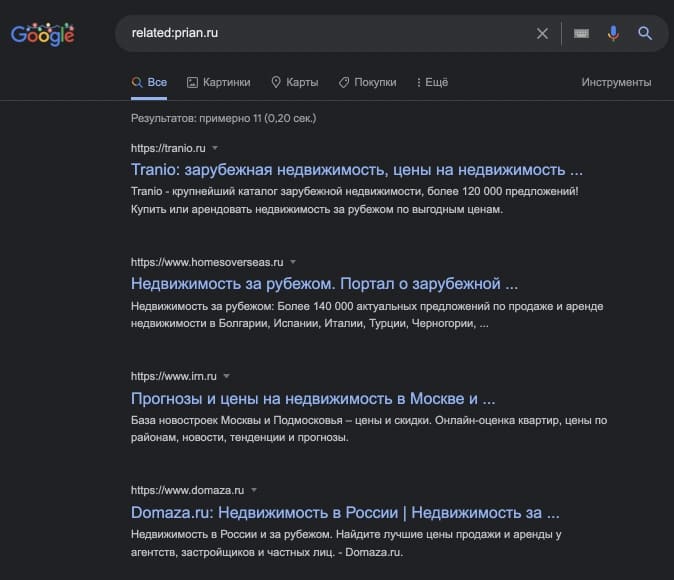The image size is (674, 580).
Task: Switch to the Картинки tab
Action: tap(219, 83)
